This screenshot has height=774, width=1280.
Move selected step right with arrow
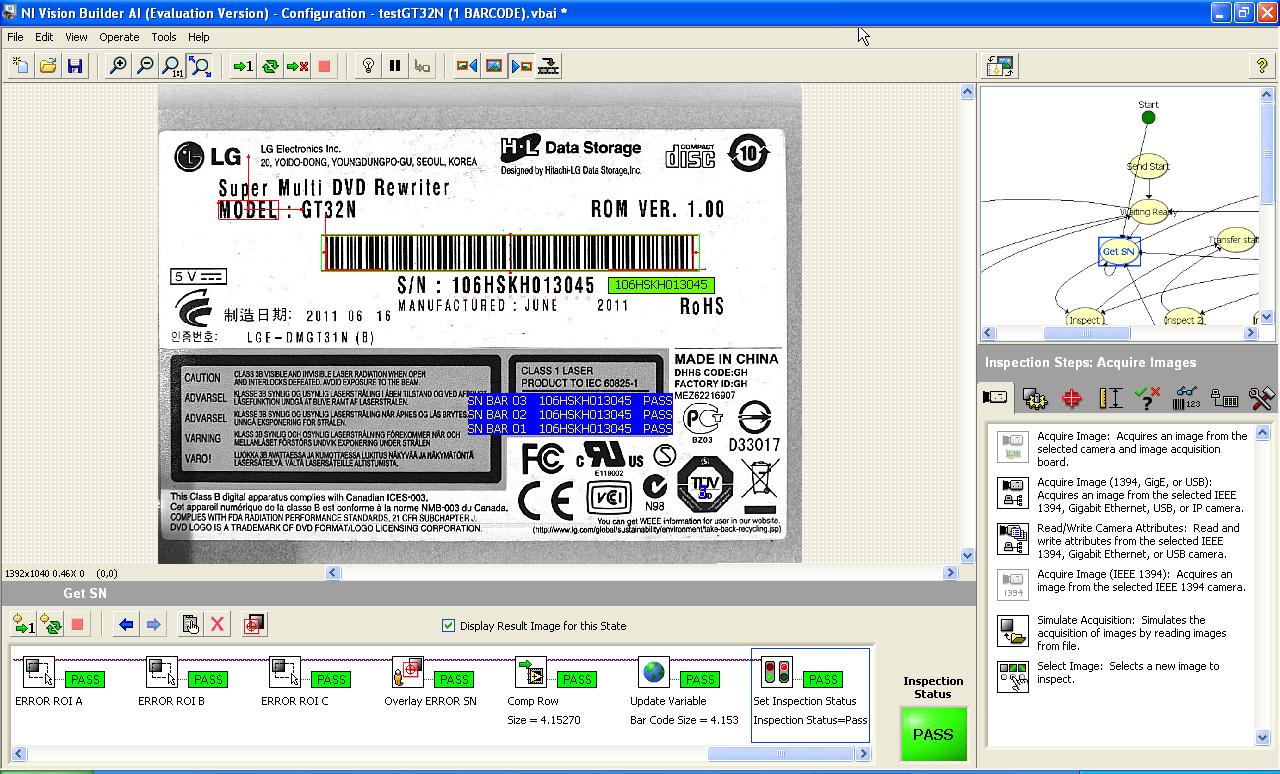click(x=153, y=625)
